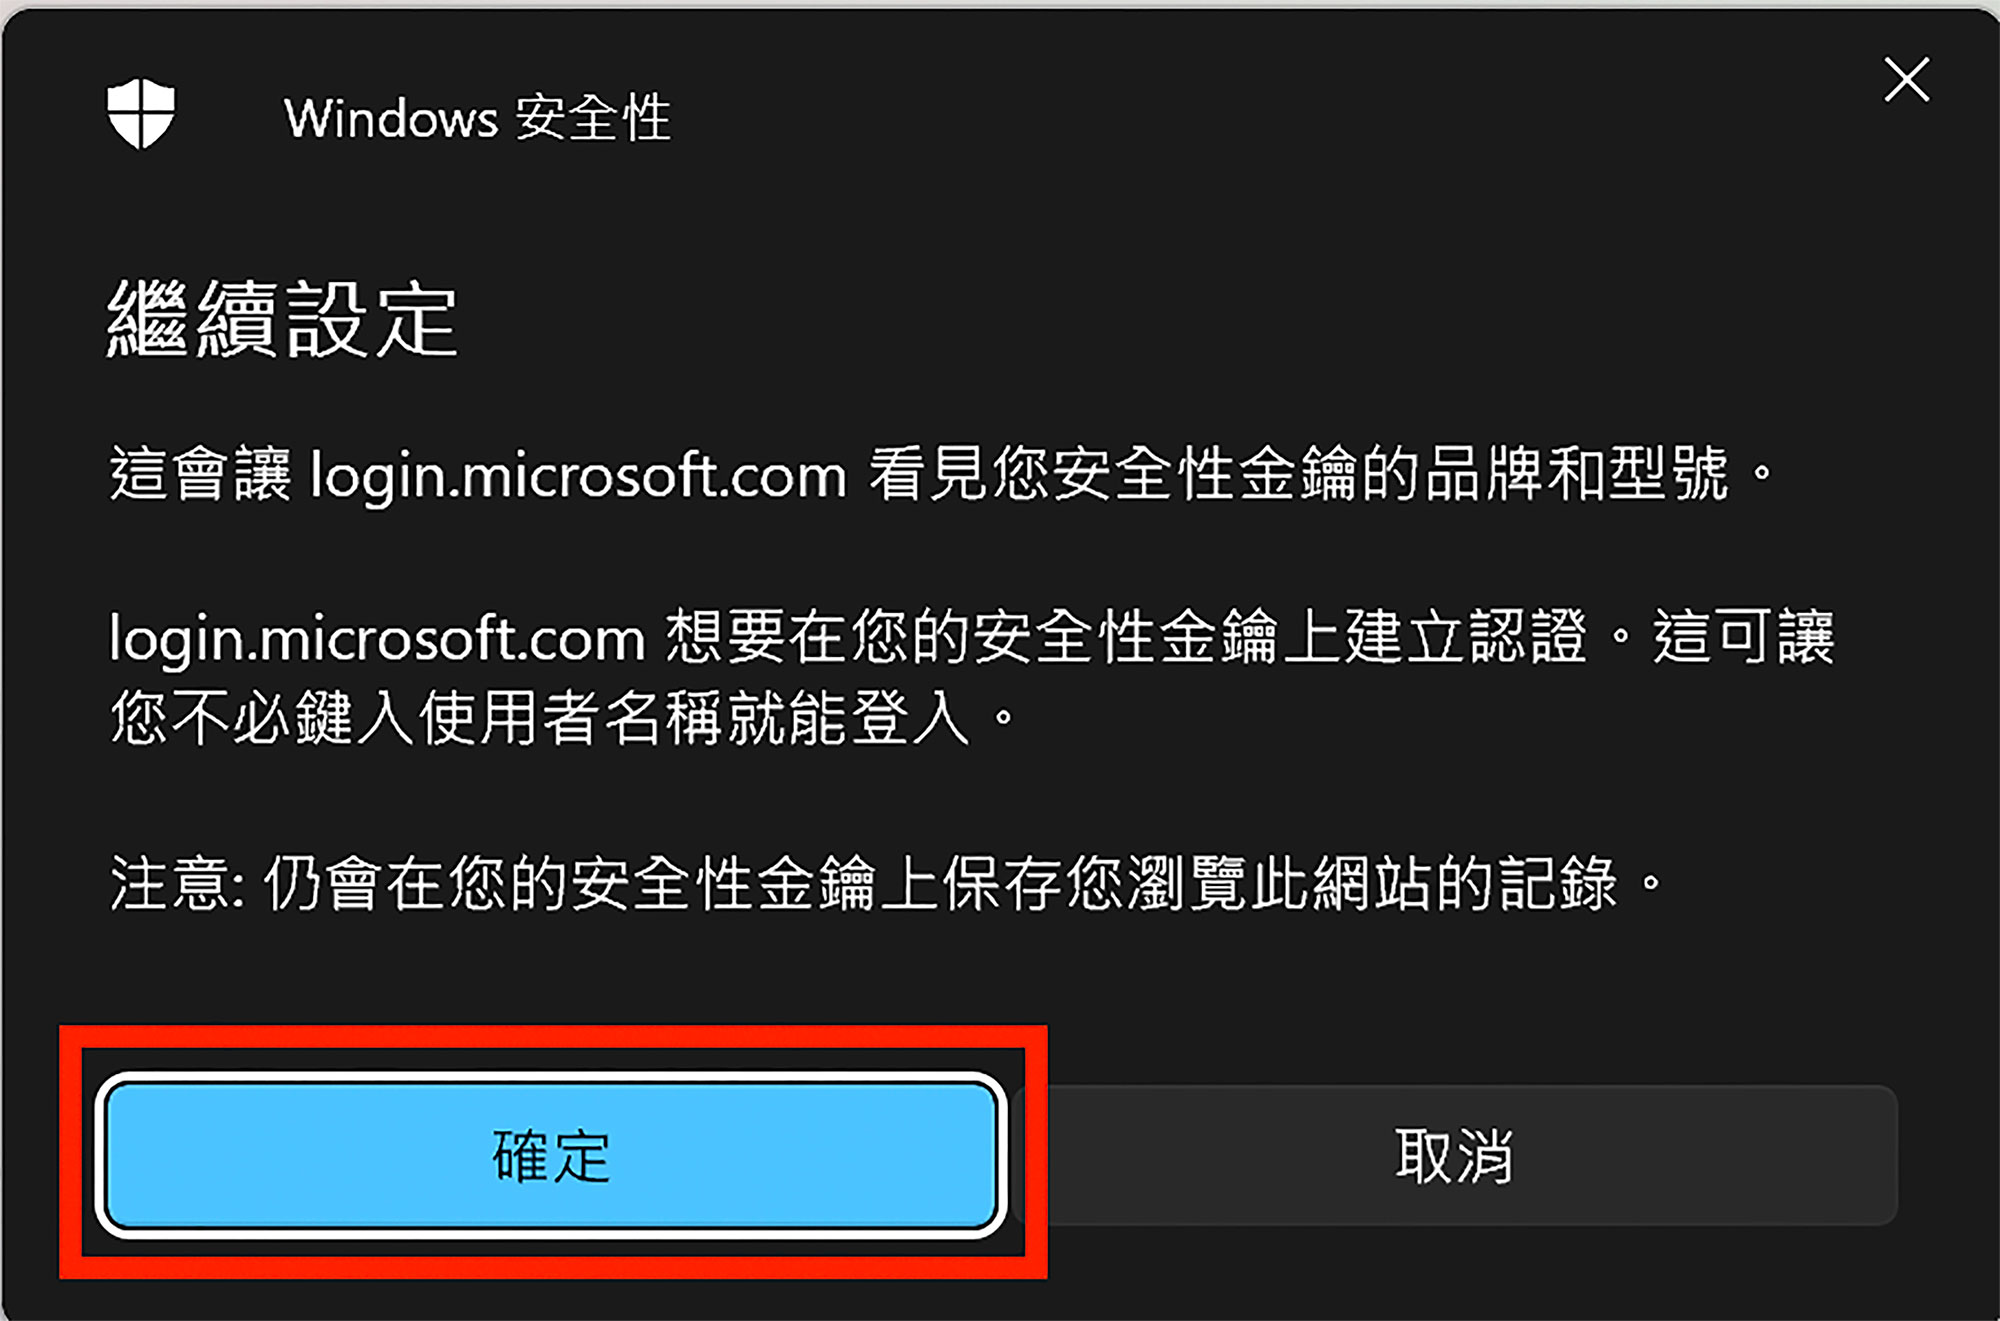2000x1321 pixels.
Task: Click the 'Windows 安全性' title text
Action: (x=477, y=118)
